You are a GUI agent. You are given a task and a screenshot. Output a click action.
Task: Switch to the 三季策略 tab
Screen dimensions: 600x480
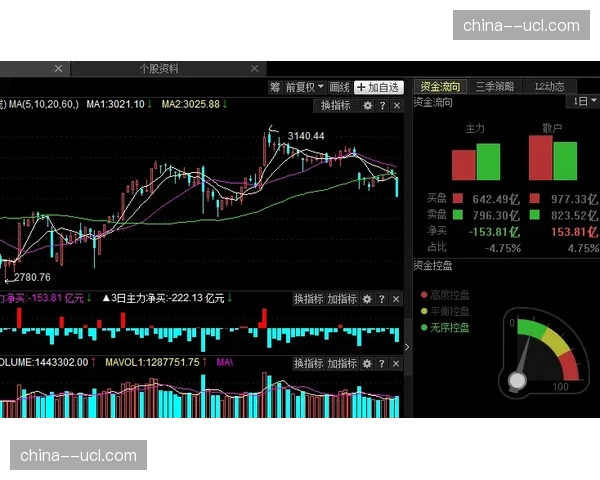(495, 87)
